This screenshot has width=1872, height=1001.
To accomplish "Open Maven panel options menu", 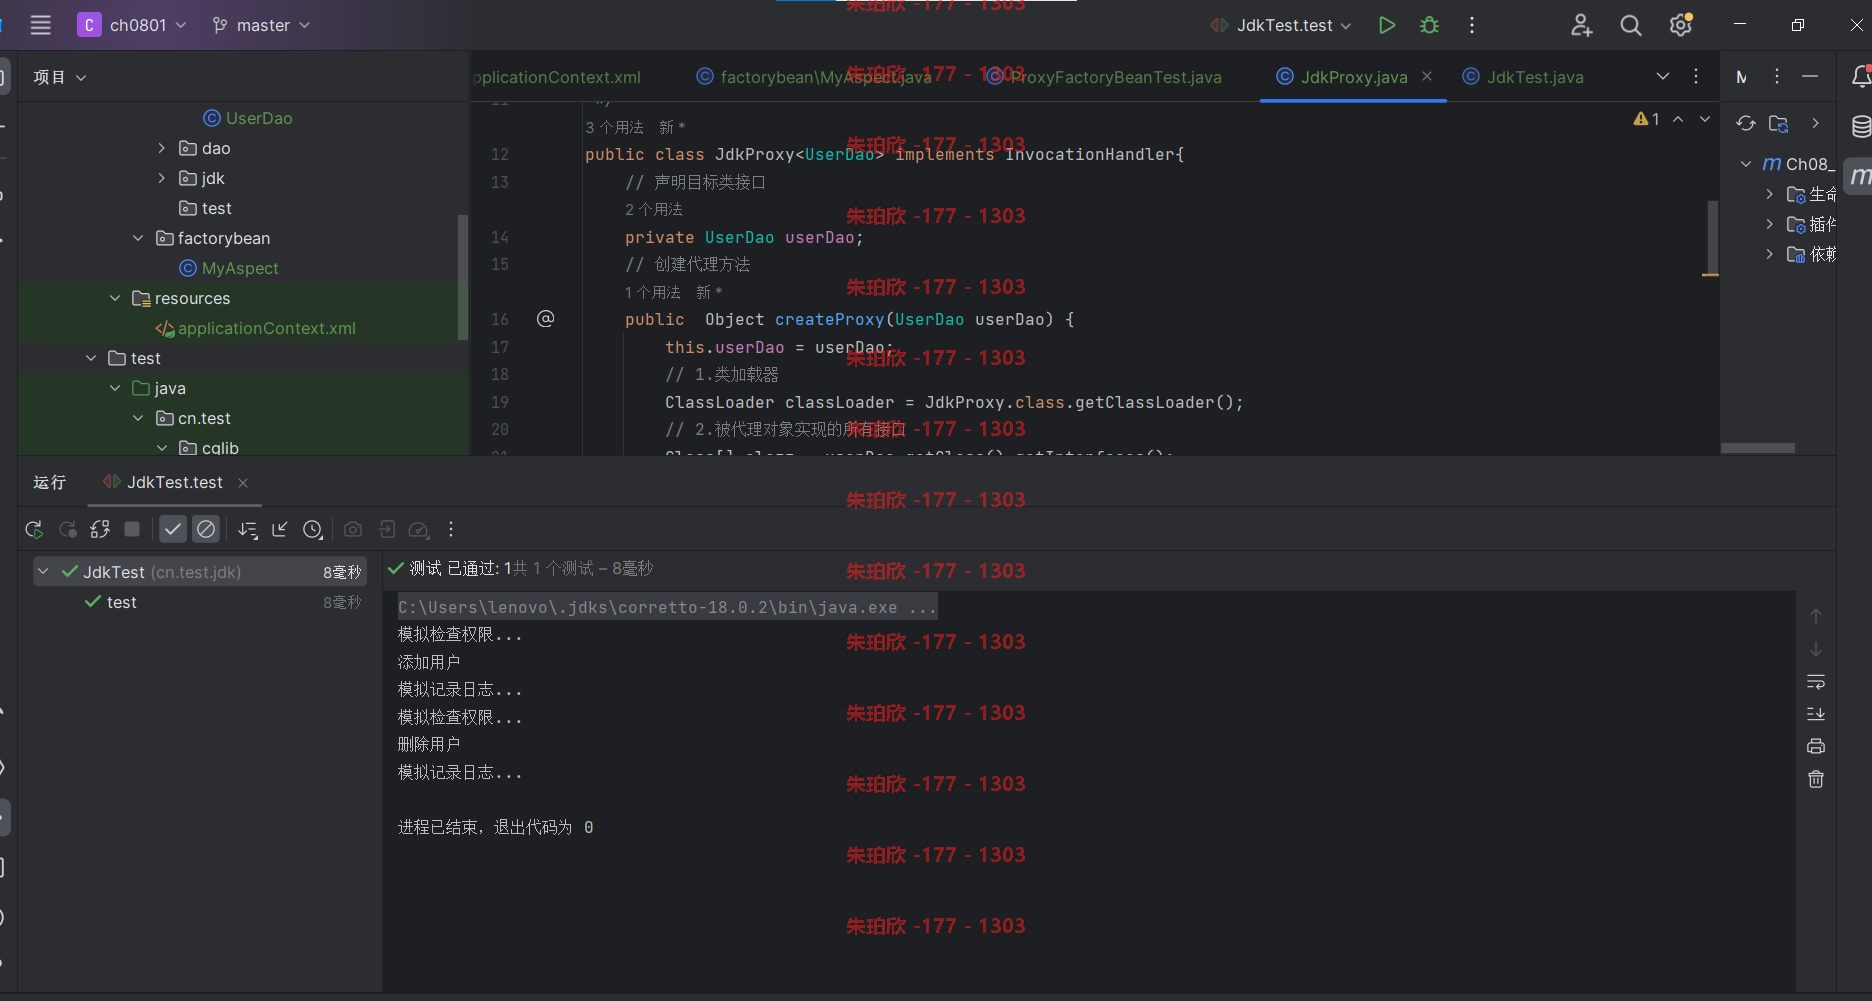I will (x=1777, y=76).
